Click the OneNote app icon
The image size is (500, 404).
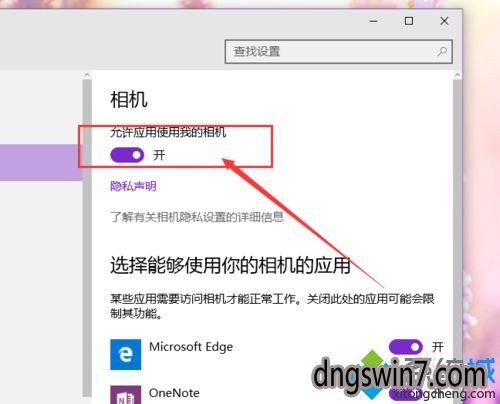point(126,395)
